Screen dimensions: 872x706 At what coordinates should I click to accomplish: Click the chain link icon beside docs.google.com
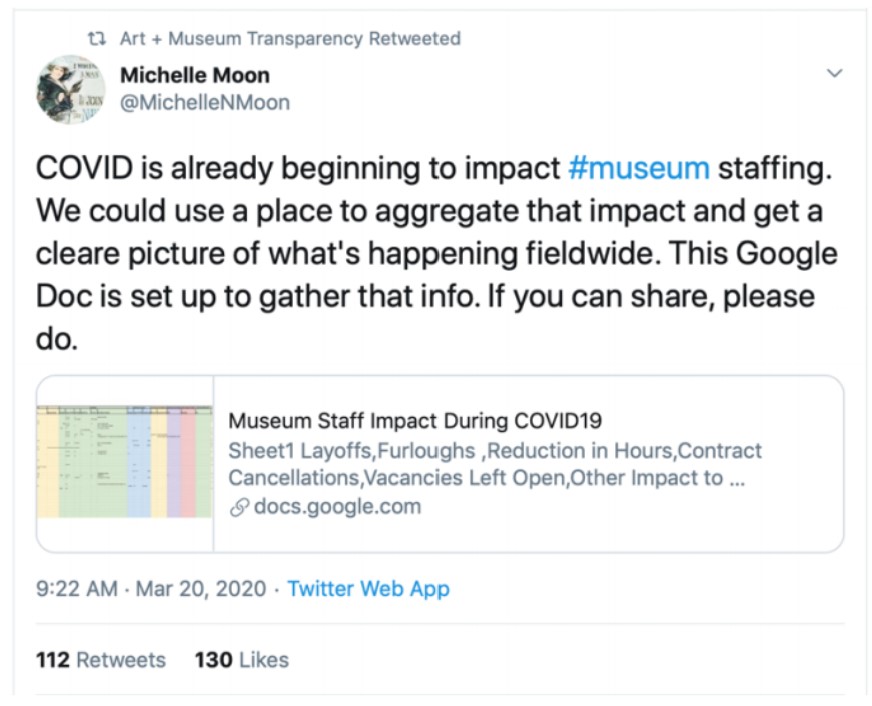coord(238,506)
